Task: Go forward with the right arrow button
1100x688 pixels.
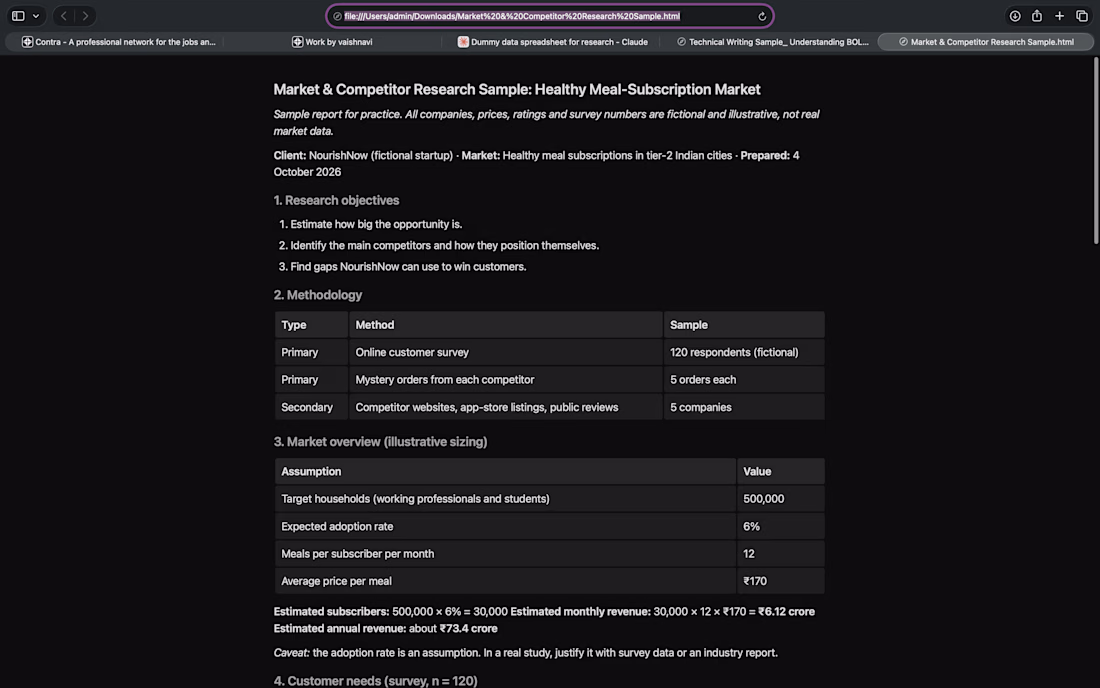Action: (x=85, y=16)
